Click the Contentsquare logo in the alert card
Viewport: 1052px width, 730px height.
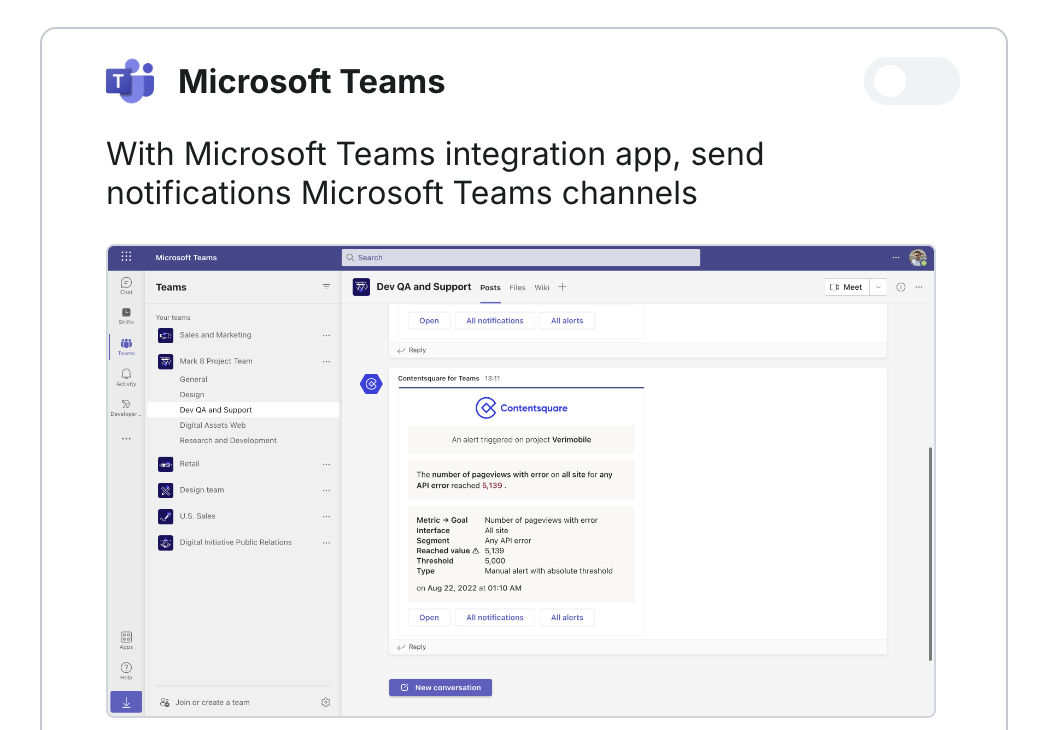pyautogui.click(x=521, y=408)
